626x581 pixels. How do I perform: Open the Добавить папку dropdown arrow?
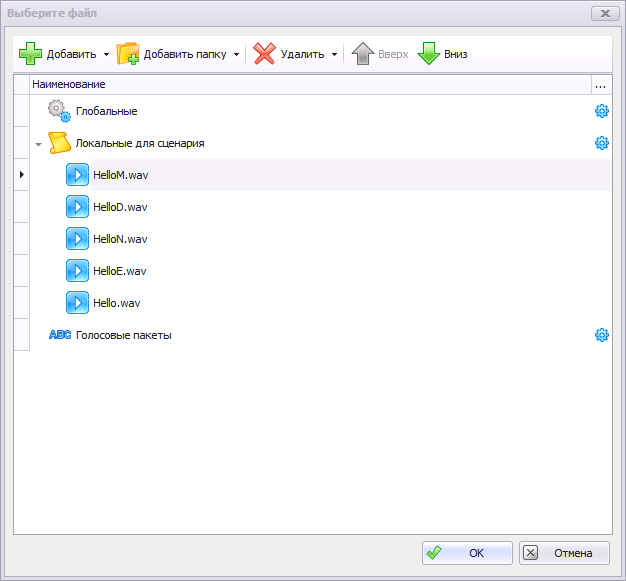(236, 54)
